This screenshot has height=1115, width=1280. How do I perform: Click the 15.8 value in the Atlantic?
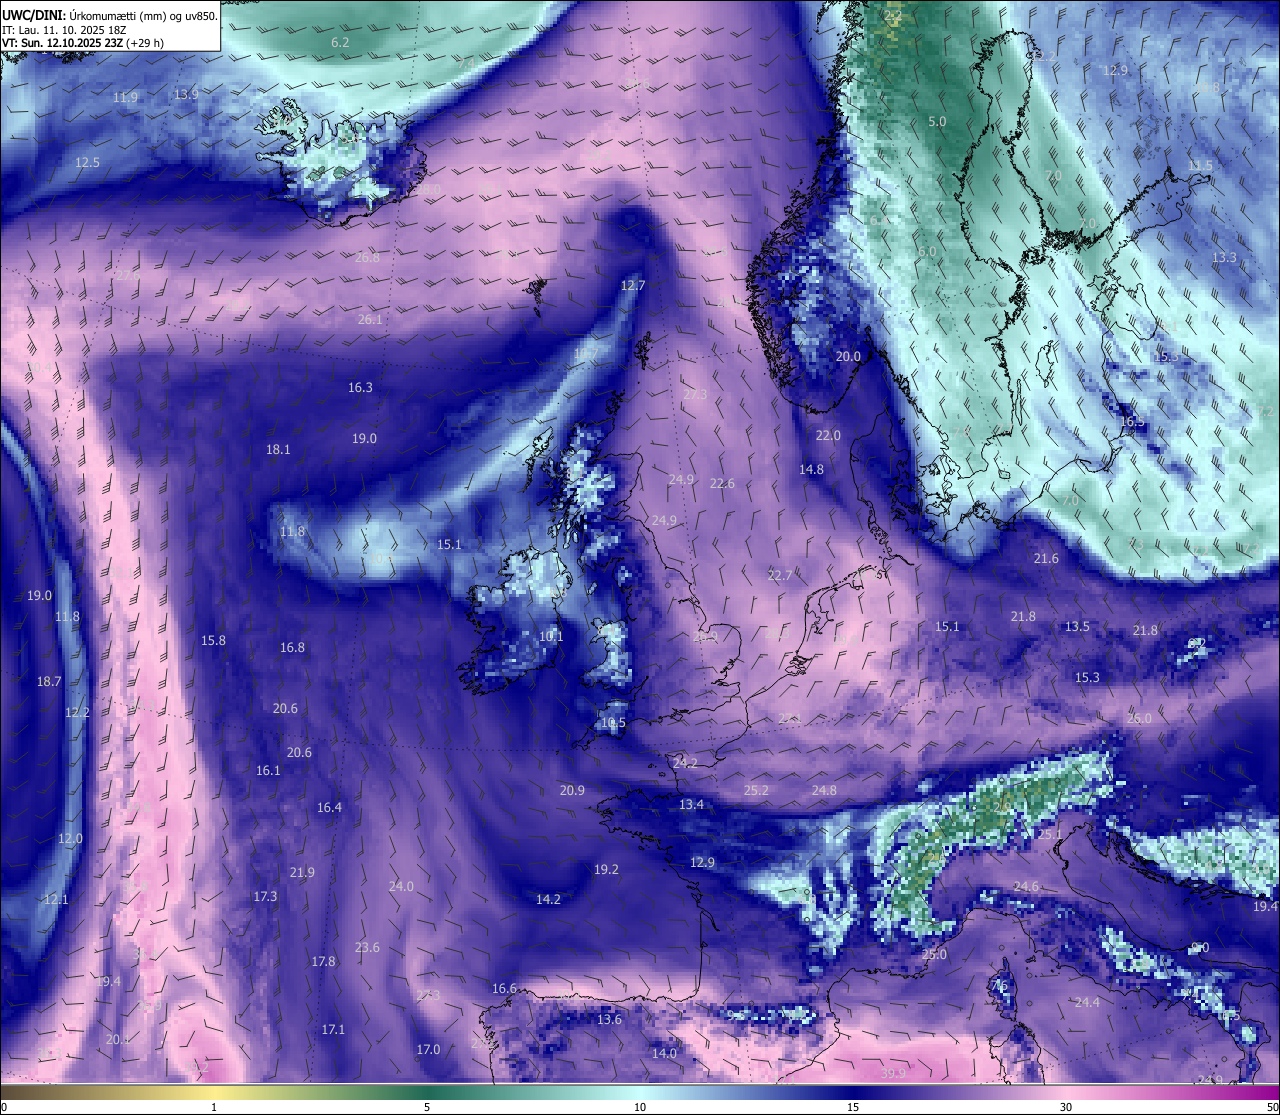pos(213,640)
